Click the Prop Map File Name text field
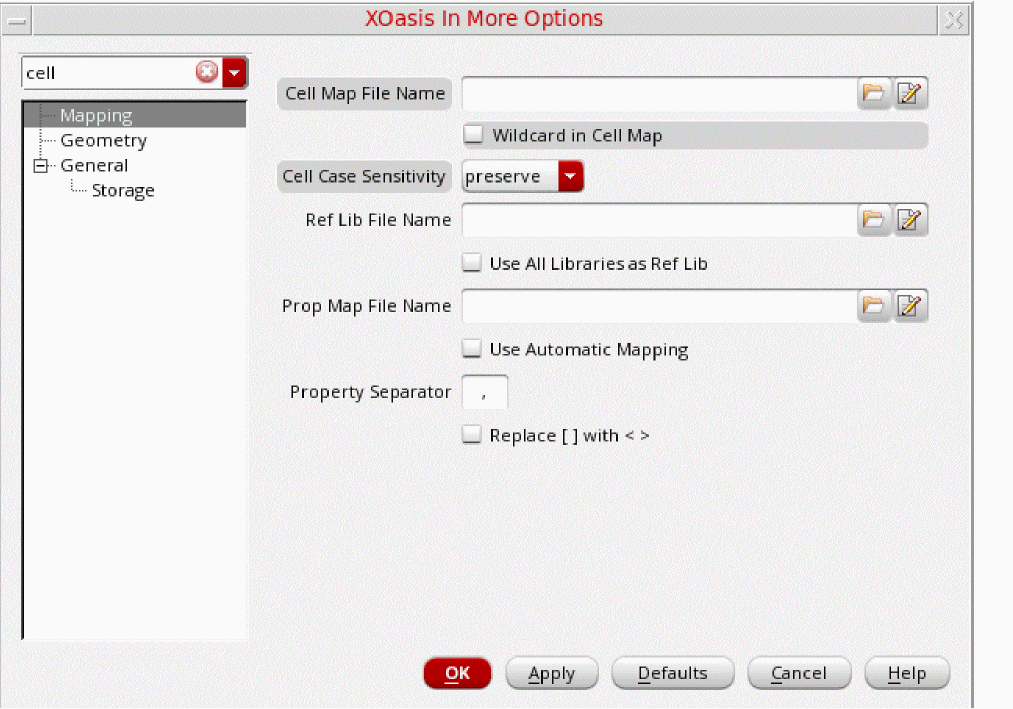The image size is (1013, 709). pos(659,306)
